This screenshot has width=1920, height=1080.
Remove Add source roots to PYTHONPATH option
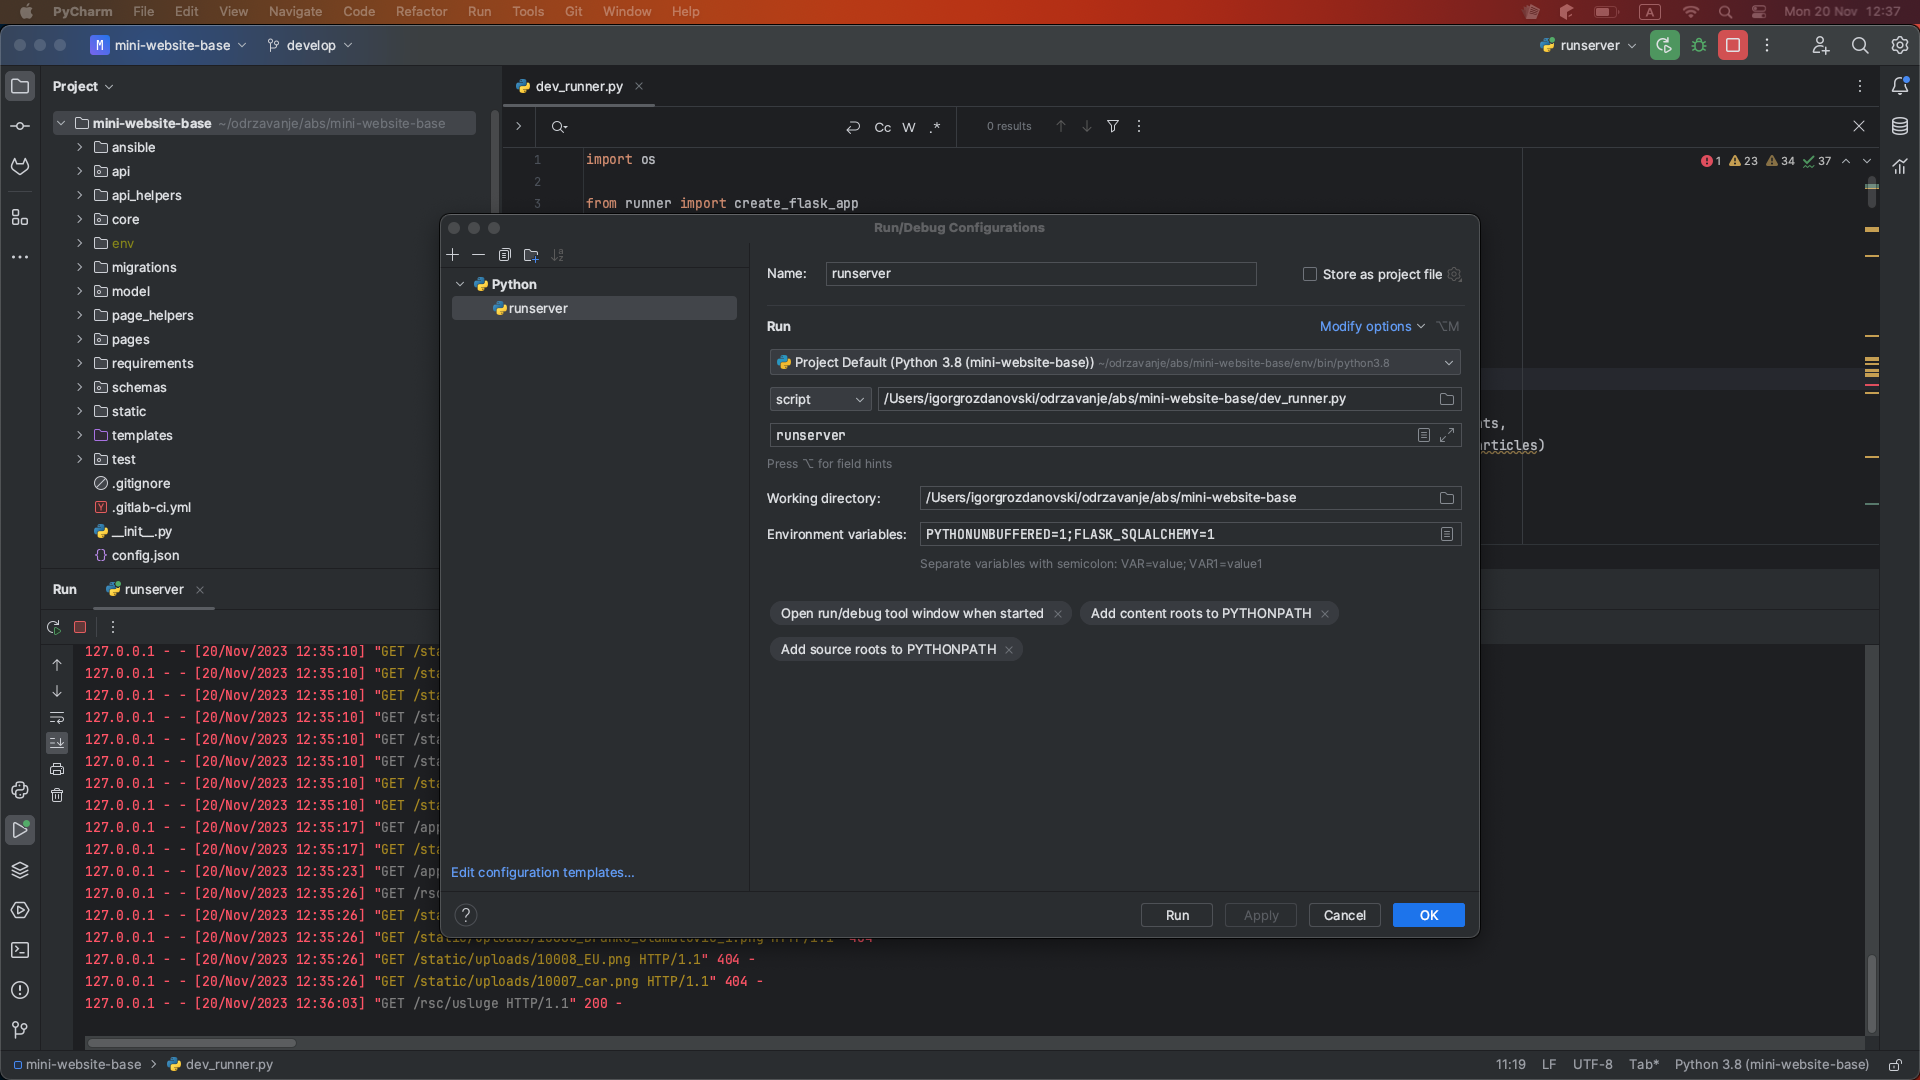coord(1009,650)
